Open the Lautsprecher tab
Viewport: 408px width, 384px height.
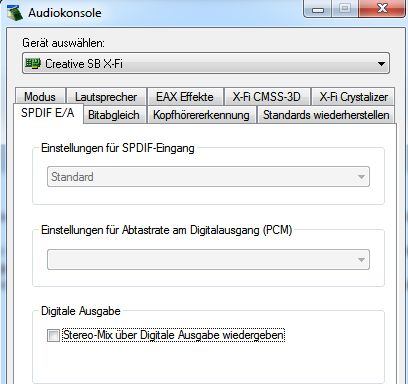pos(106,97)
